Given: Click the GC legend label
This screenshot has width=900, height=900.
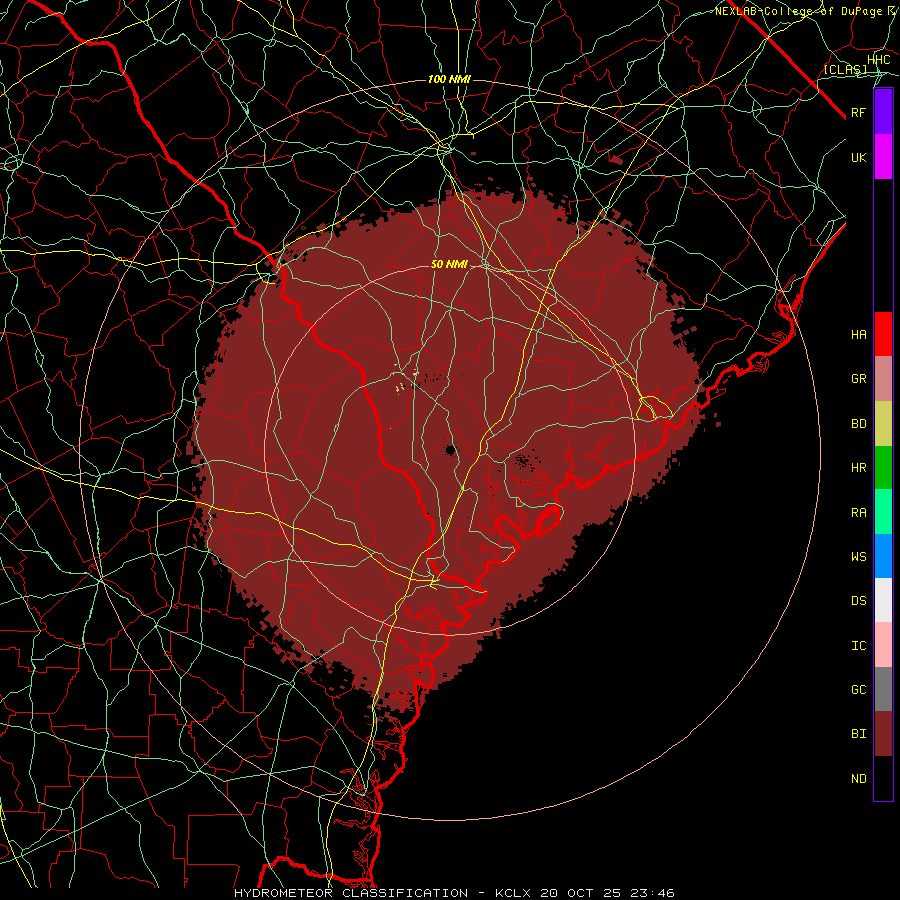Looking at the screenshot, I should click(x=859, y=689).
